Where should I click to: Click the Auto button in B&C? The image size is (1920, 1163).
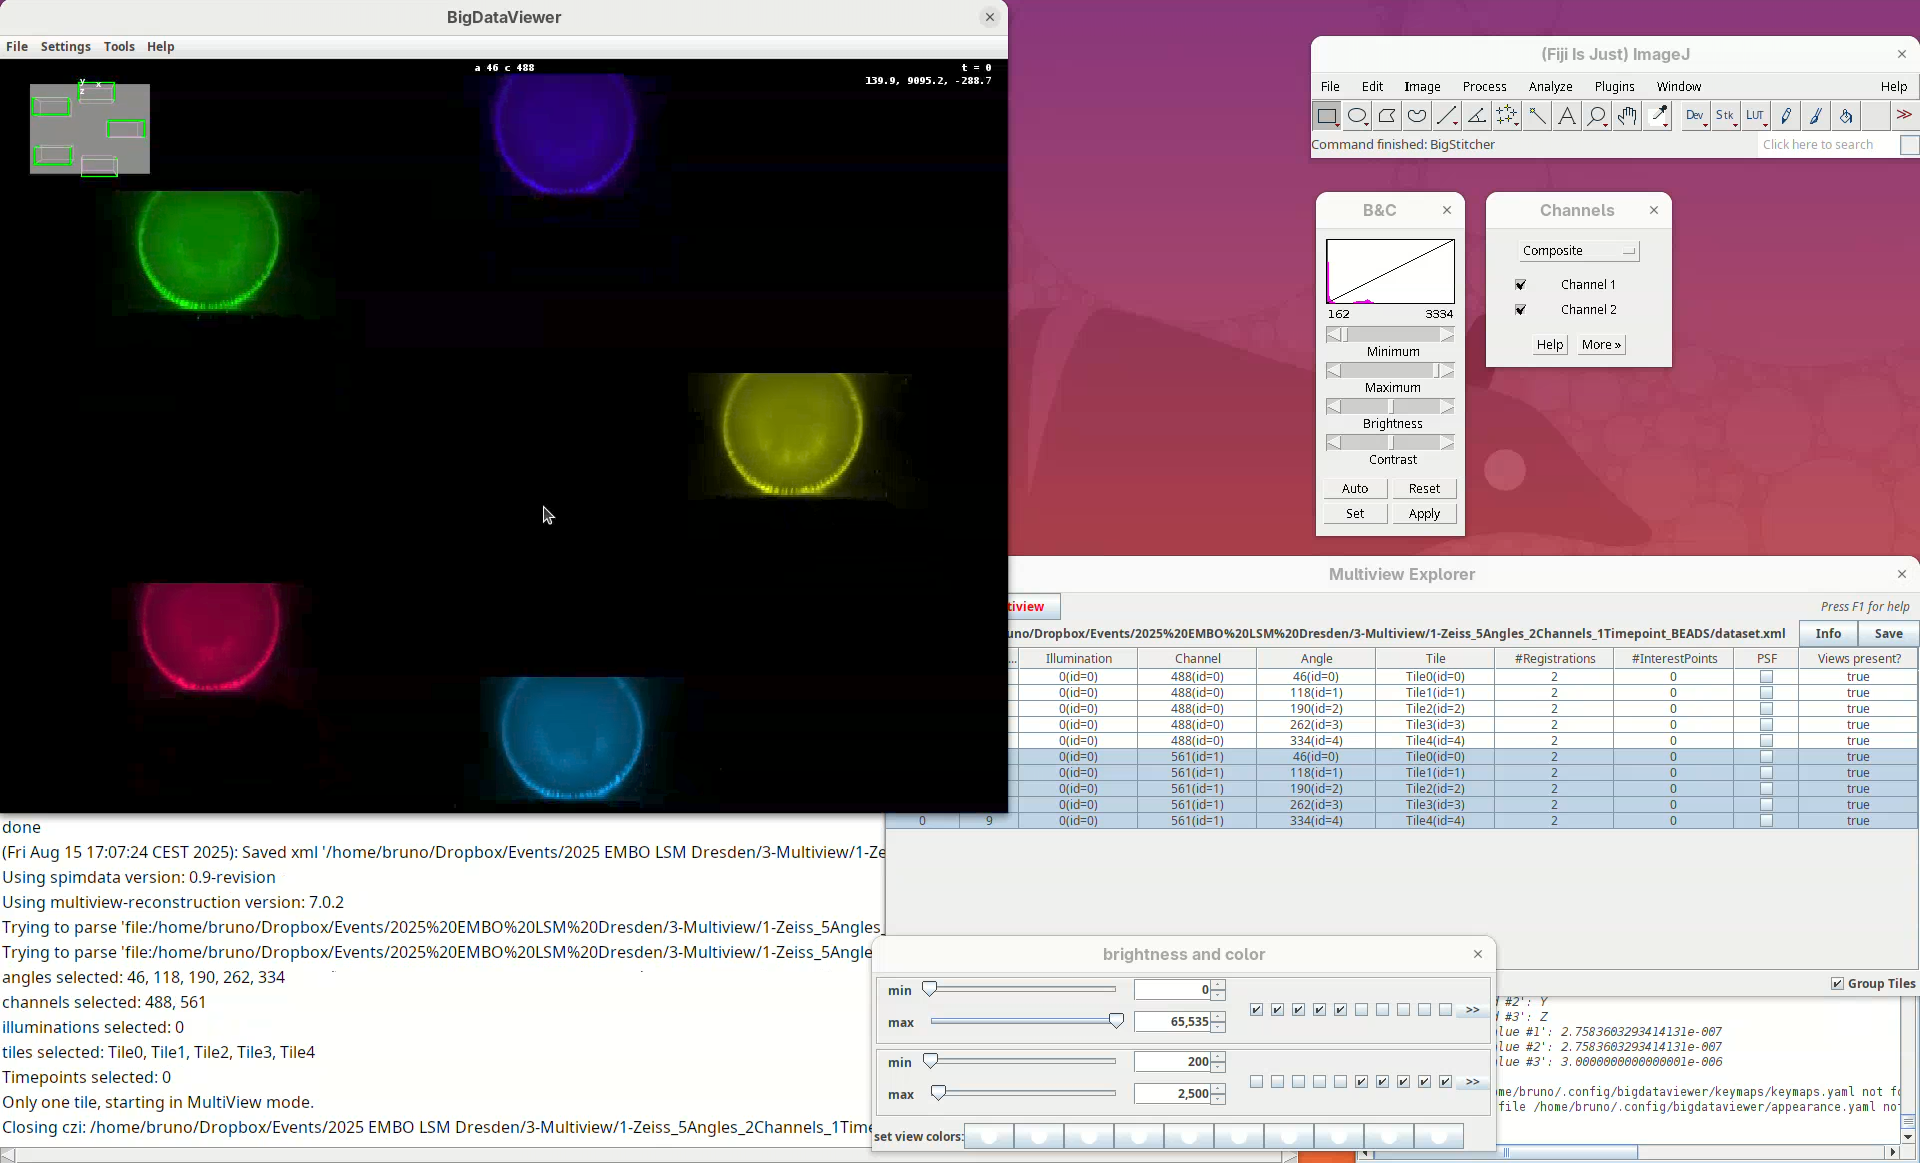[1355, 489]
